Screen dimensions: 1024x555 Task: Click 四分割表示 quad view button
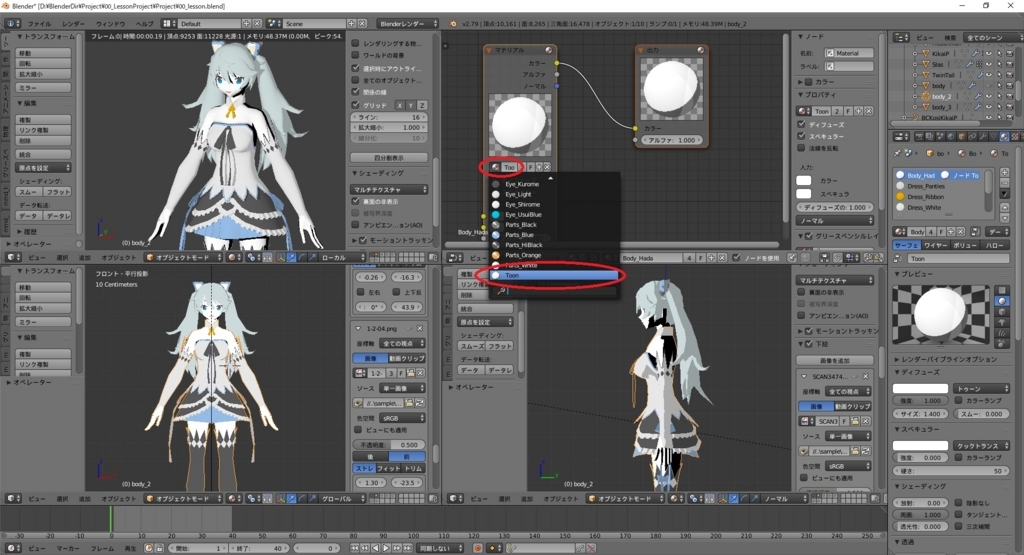click(x=389, y=157)
